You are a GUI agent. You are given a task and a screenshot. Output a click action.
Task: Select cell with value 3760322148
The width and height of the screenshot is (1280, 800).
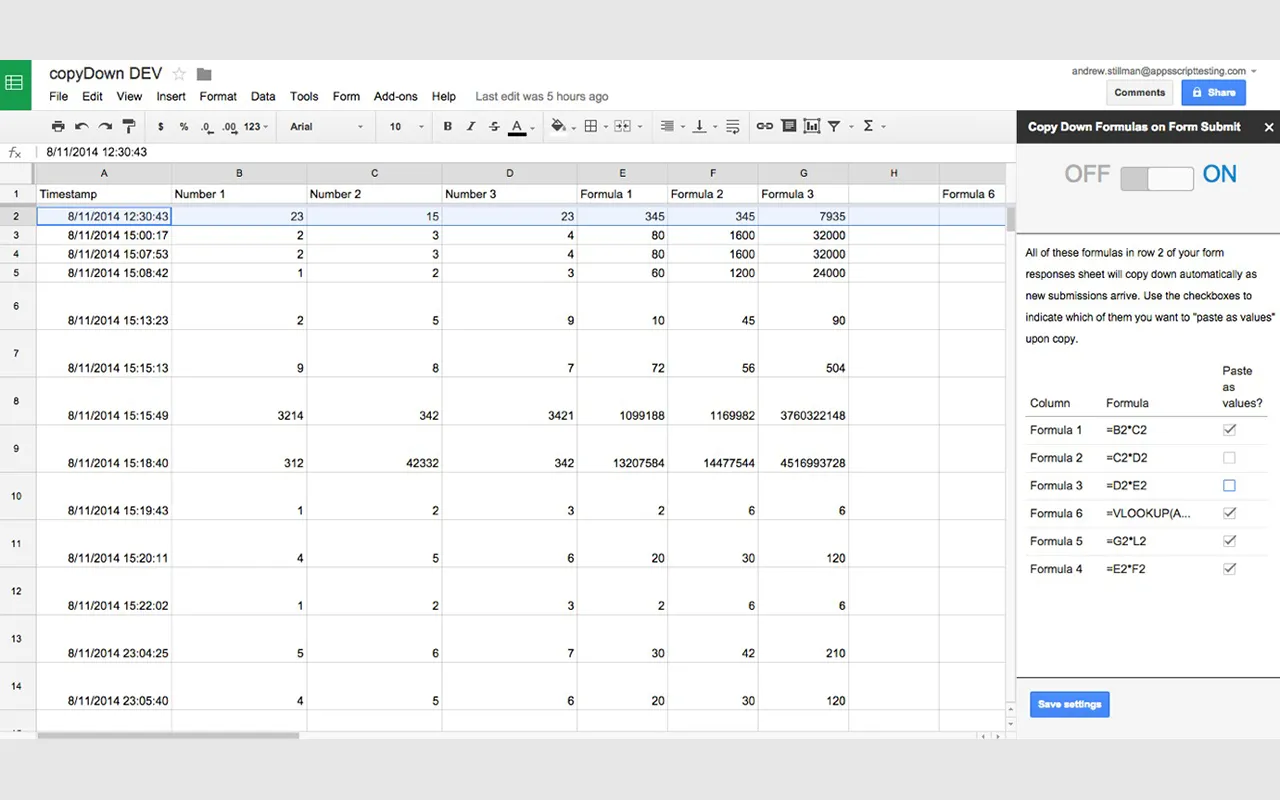click(x=803, y=401)
